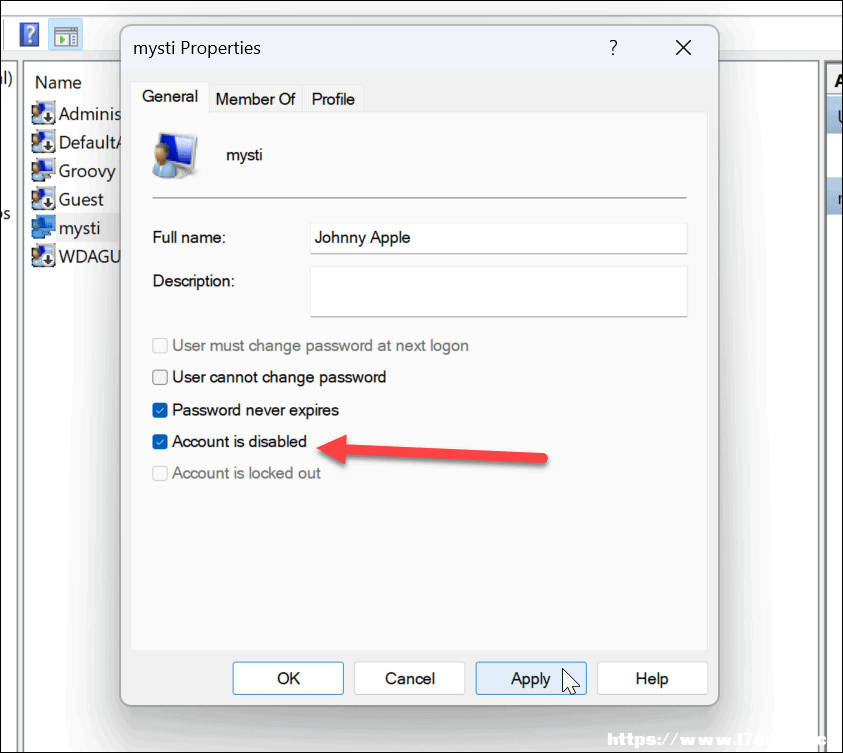Select the Groovy user icon

[x=43, y=170]
